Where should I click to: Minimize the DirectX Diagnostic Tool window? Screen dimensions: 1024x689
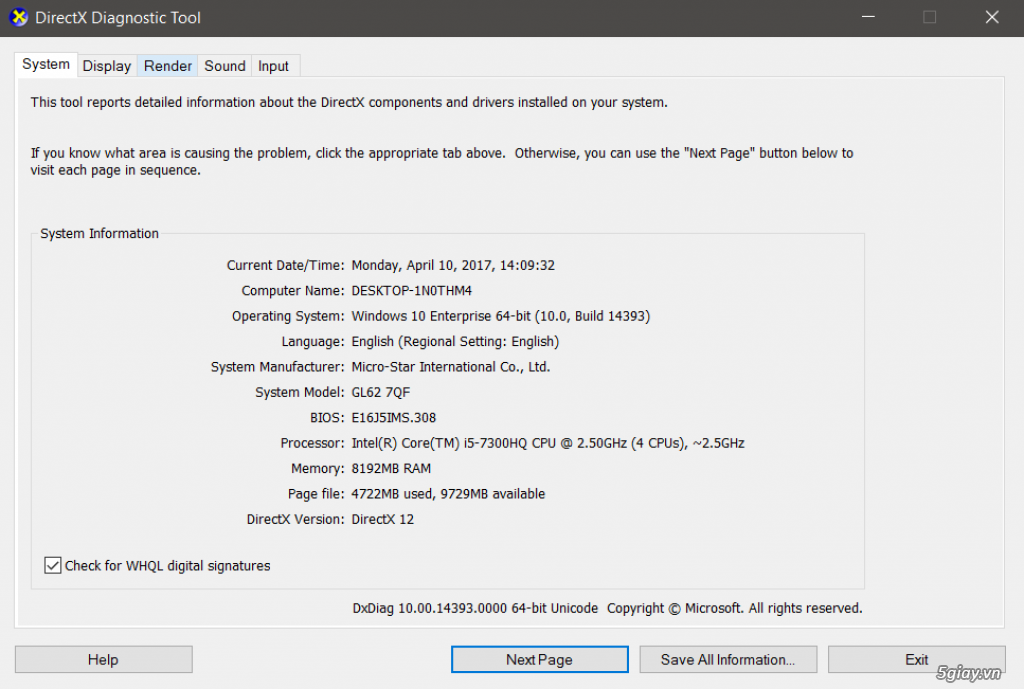(868, 18)
